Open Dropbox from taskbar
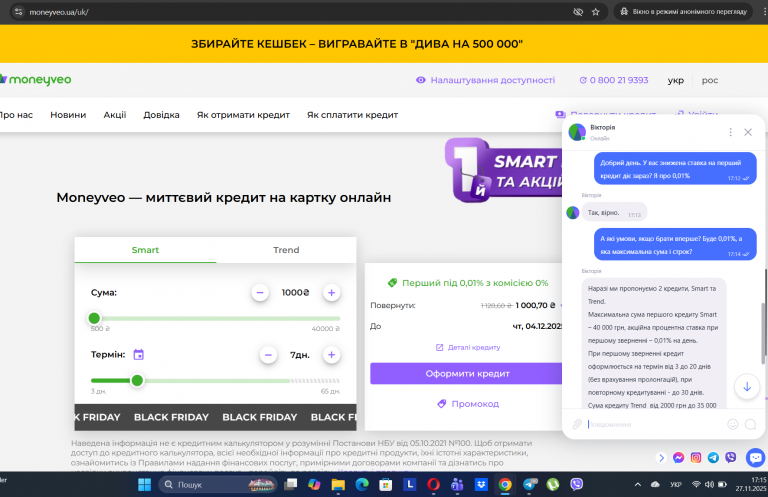 click(x=481, y=485)
